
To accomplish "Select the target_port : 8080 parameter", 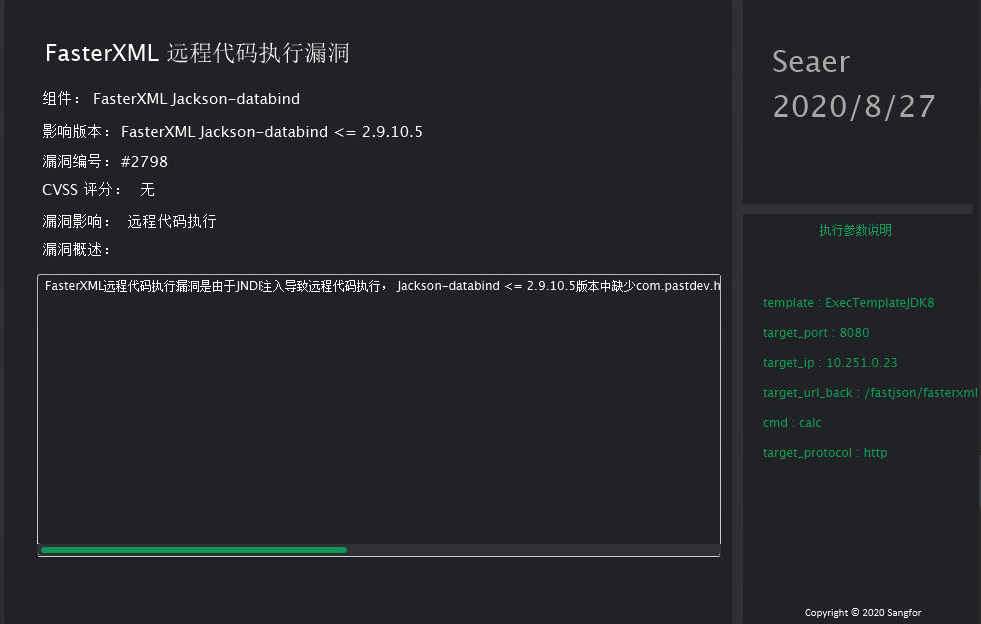I will pos(815,332).
